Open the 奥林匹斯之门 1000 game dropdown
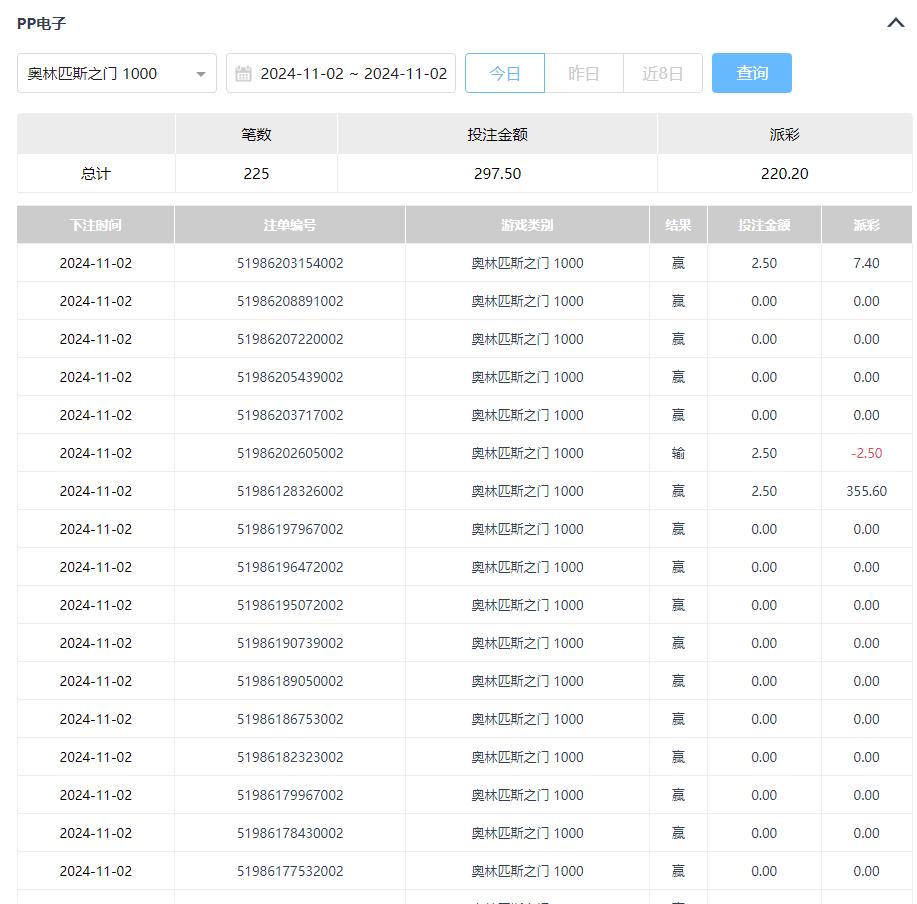Viewport: 917px width, 904px height. click(x=117, y=74)
